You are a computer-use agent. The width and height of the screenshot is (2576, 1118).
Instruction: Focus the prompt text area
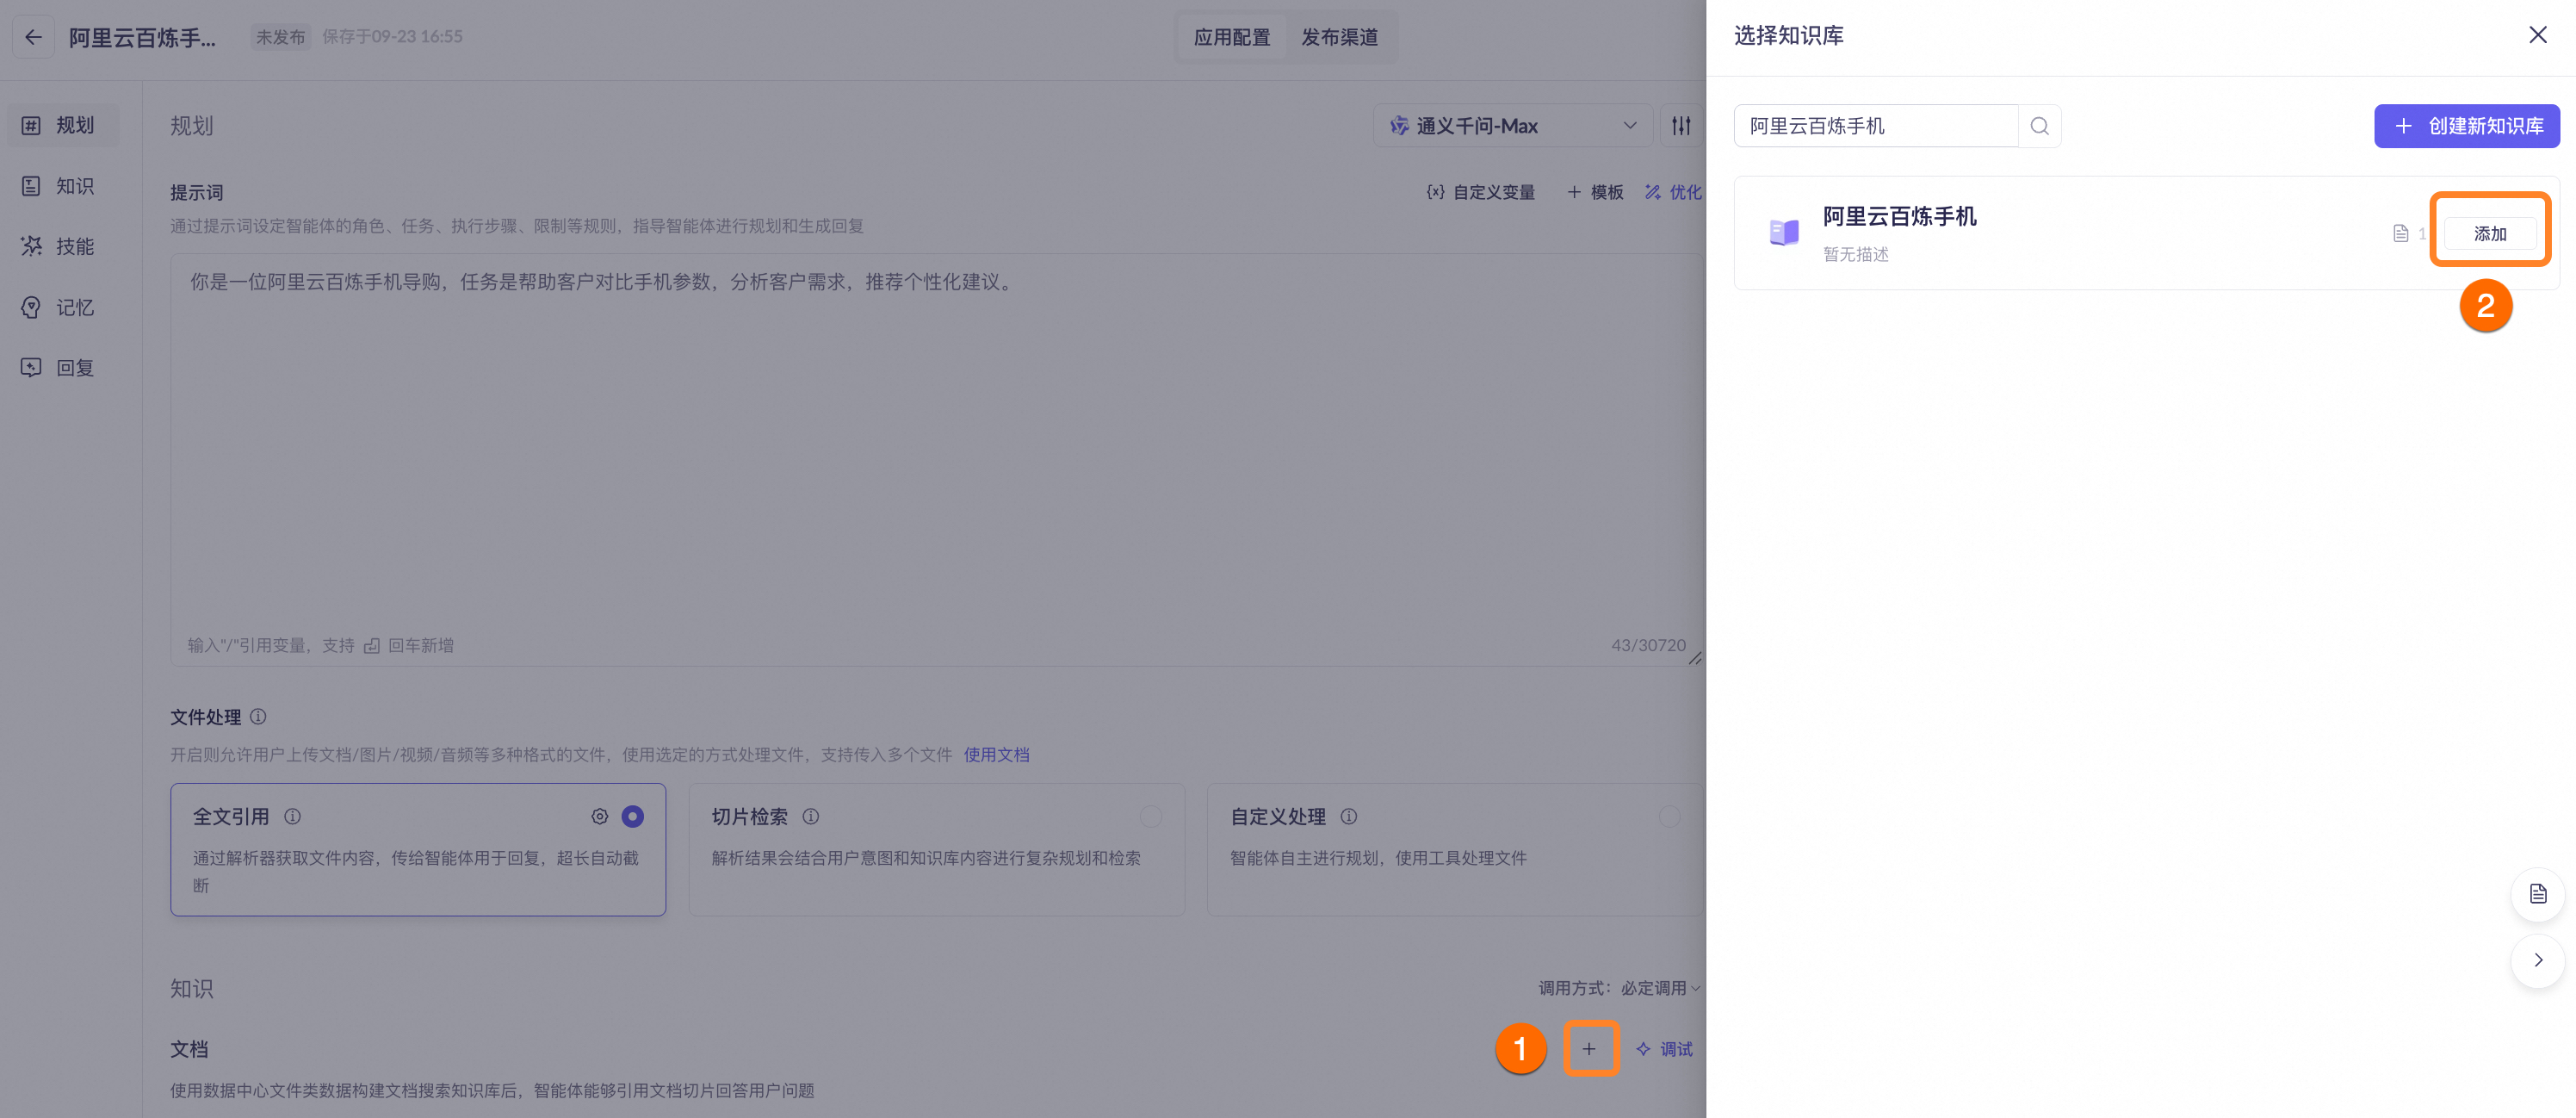937,459
